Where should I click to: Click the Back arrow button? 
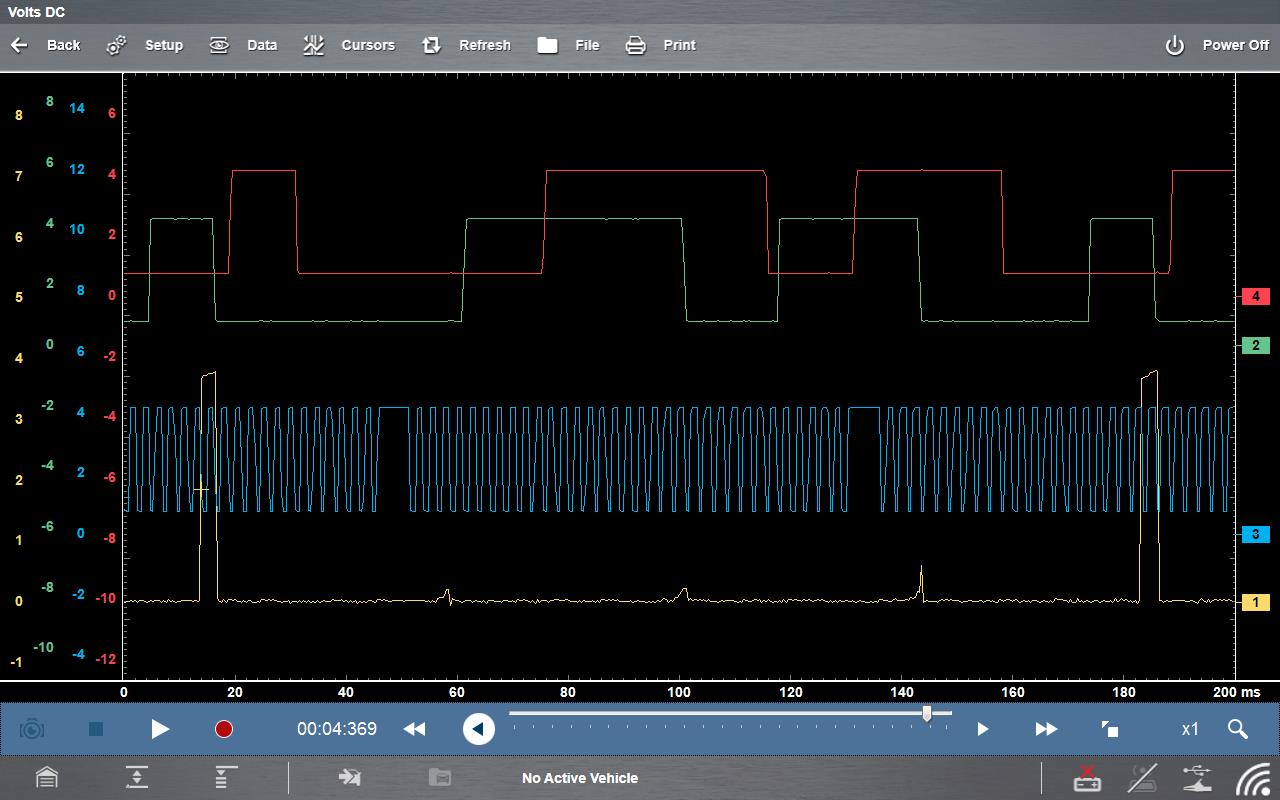(45, 45)
